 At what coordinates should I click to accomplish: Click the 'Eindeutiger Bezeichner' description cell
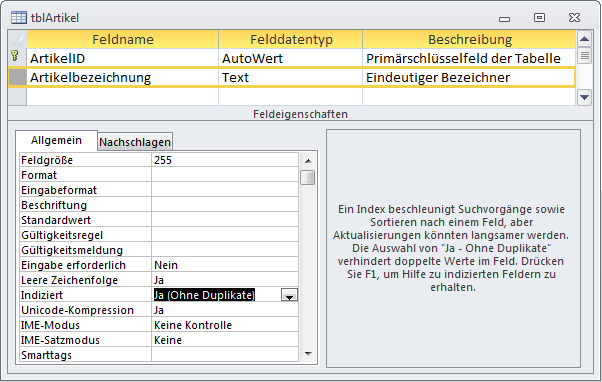[469, 78]
